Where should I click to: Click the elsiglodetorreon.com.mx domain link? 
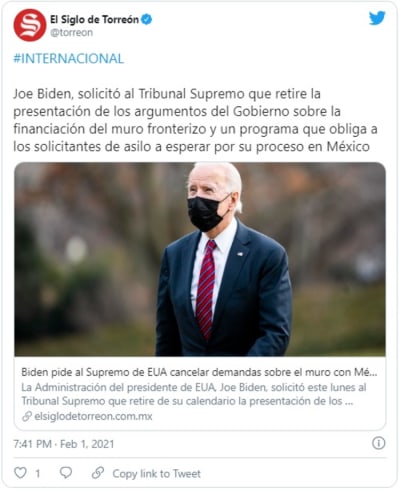coord(93,416)
